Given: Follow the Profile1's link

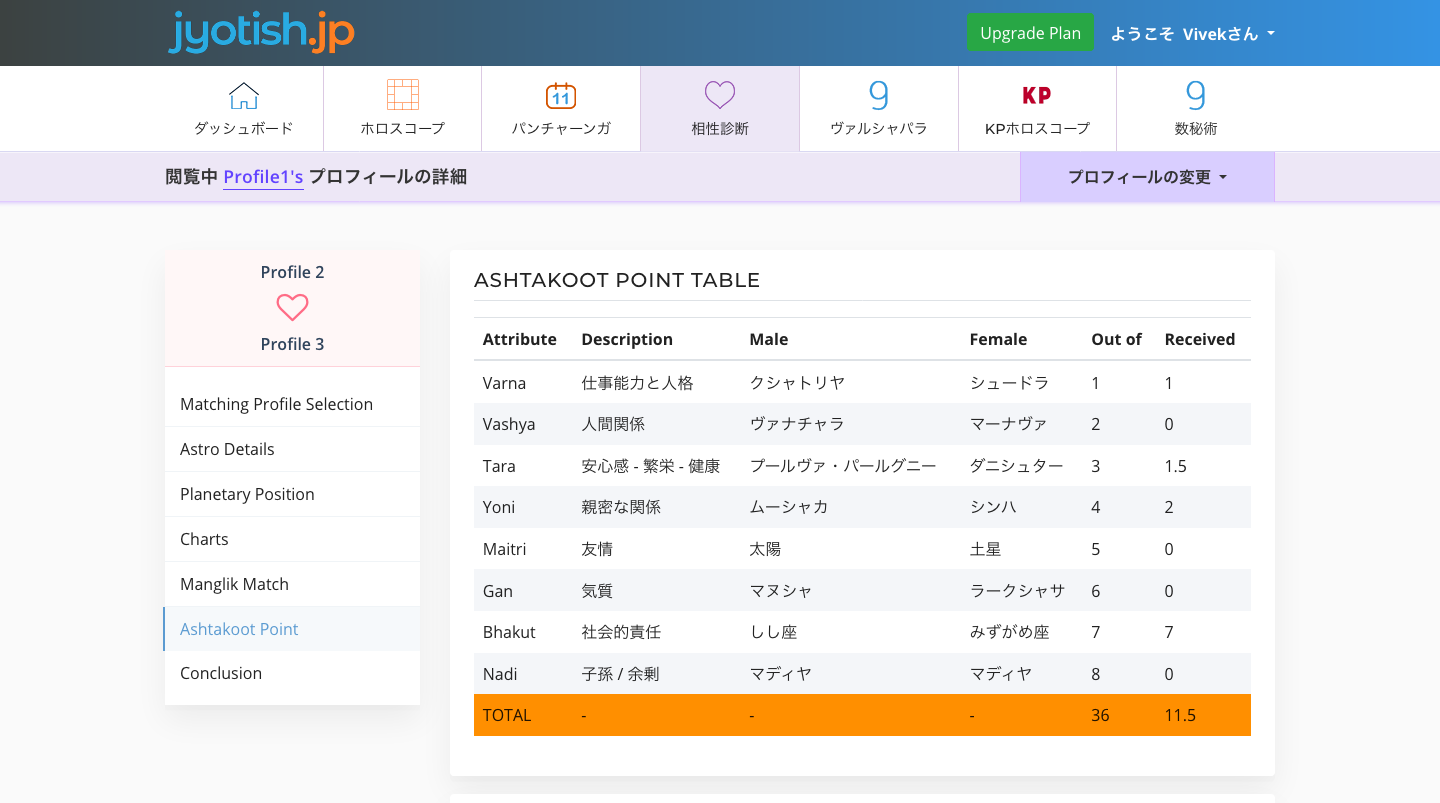Looking at the screenshot, I should click(x=263, y=177).
